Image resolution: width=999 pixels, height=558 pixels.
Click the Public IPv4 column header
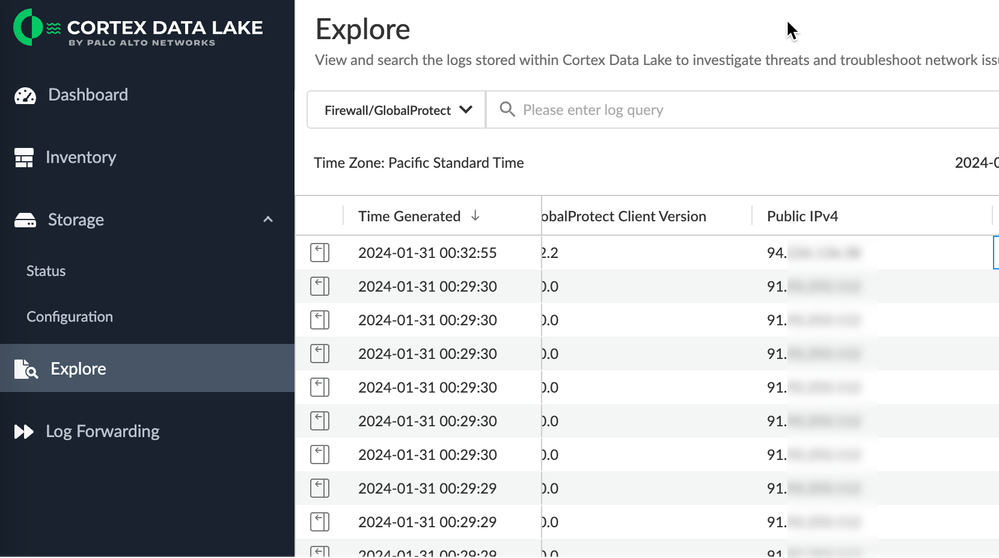click(802, 216)
